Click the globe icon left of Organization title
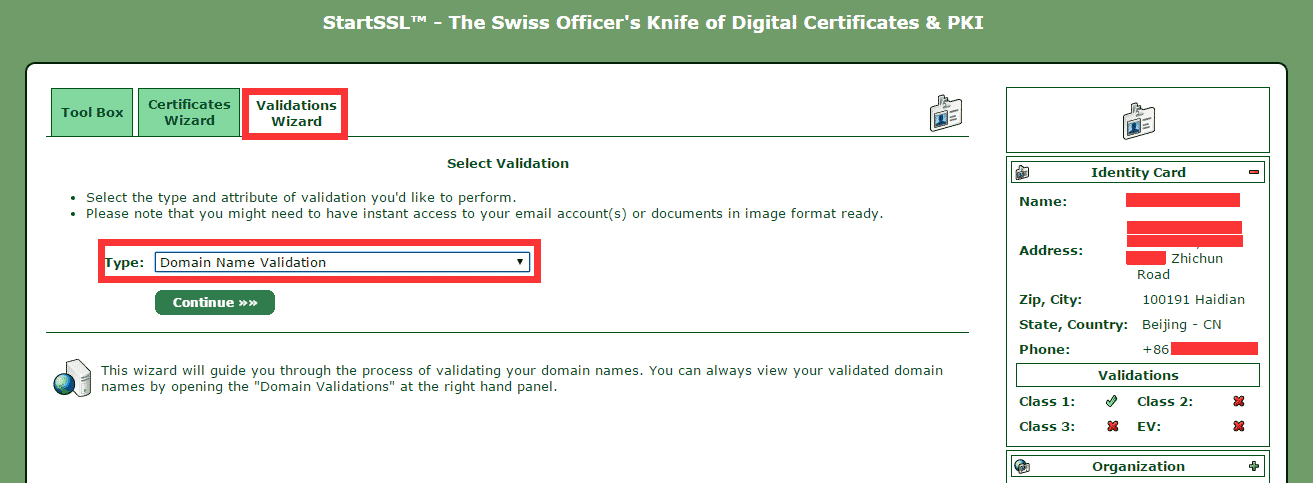This screenshot has height=483, width=1313. [1022, 466]
